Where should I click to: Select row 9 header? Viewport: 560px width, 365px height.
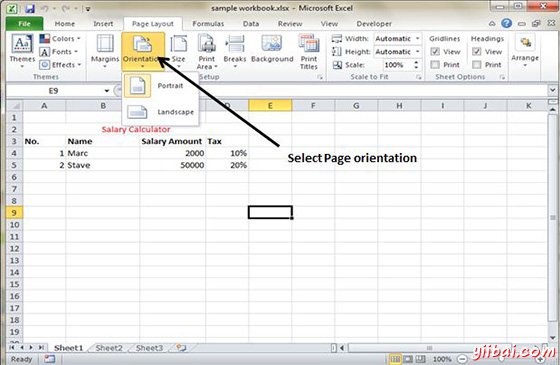14,212
